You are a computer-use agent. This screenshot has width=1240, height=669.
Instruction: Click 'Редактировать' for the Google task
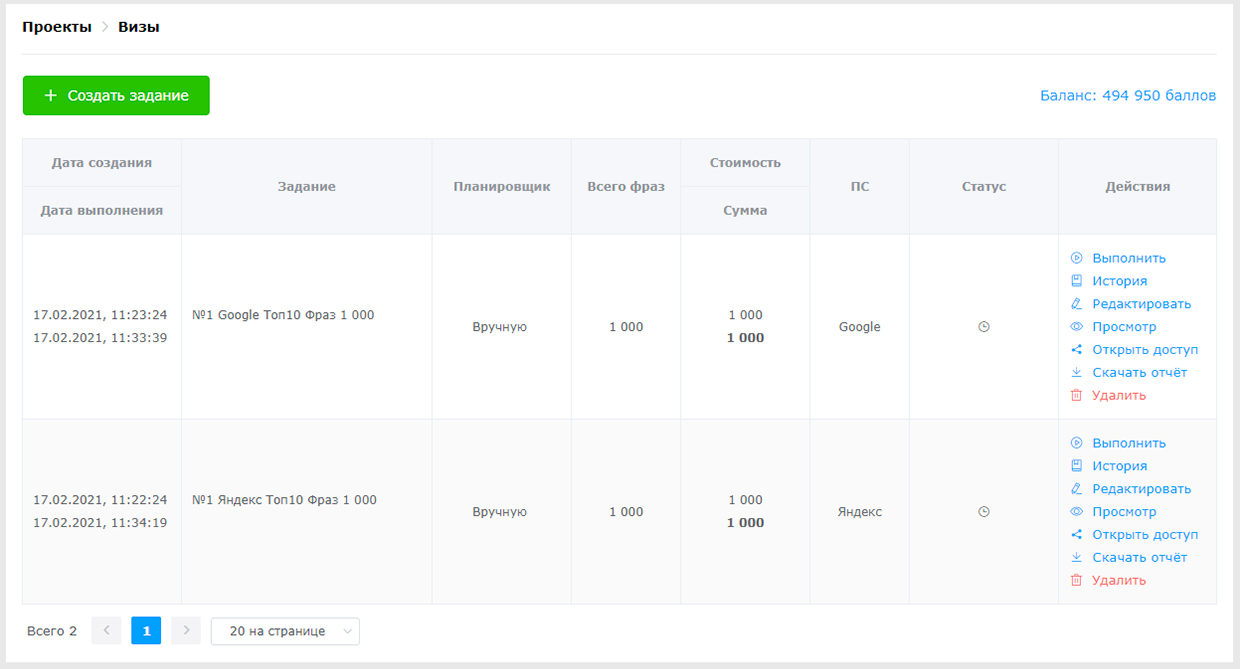coord(1142,304)
